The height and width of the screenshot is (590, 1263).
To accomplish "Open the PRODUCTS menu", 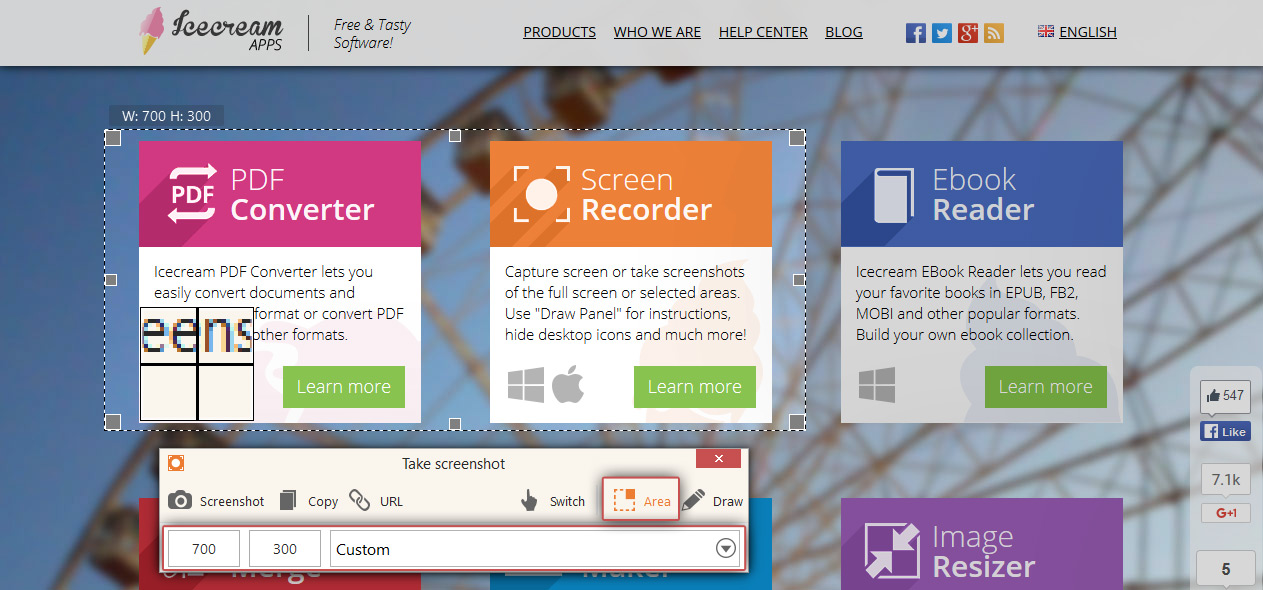I will click(560, 32).
